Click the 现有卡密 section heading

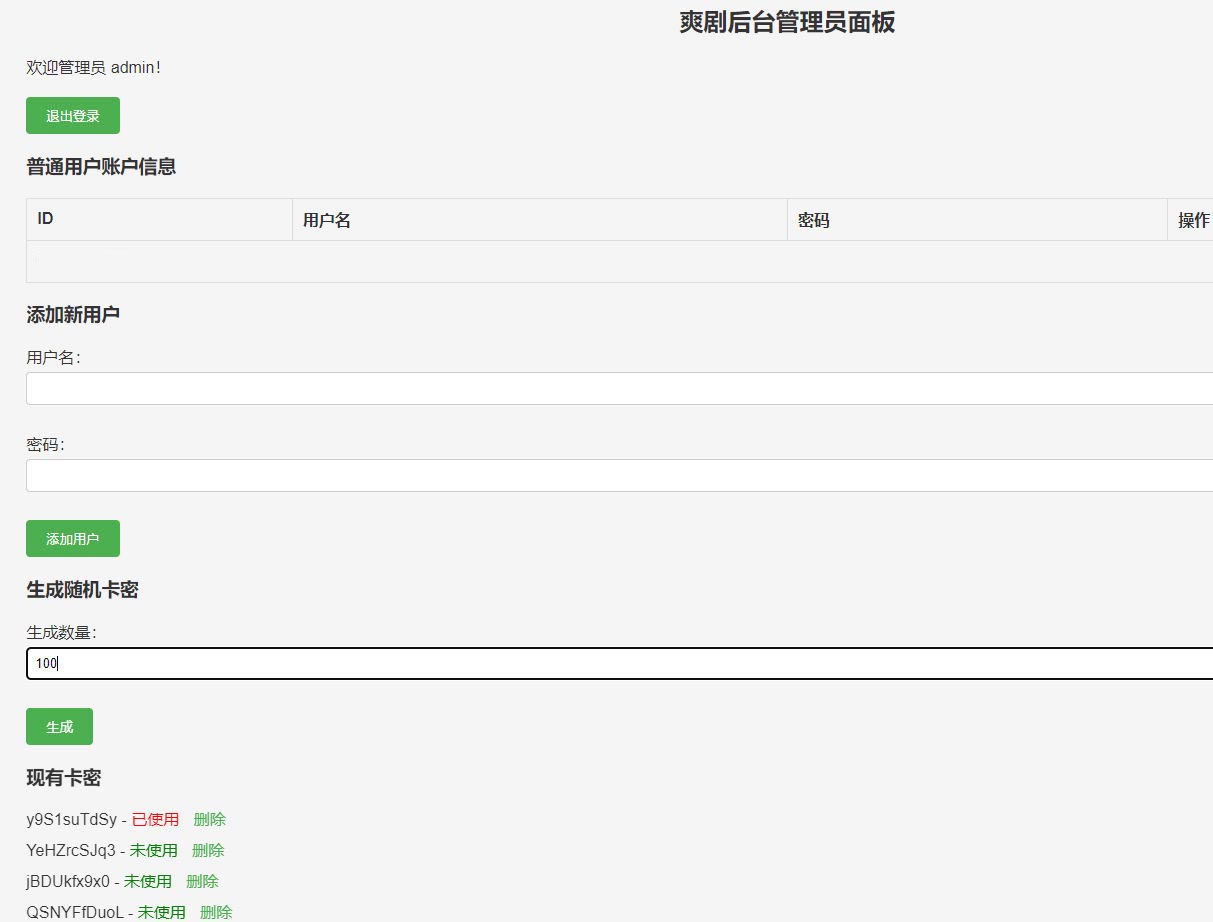pos(62,777)
